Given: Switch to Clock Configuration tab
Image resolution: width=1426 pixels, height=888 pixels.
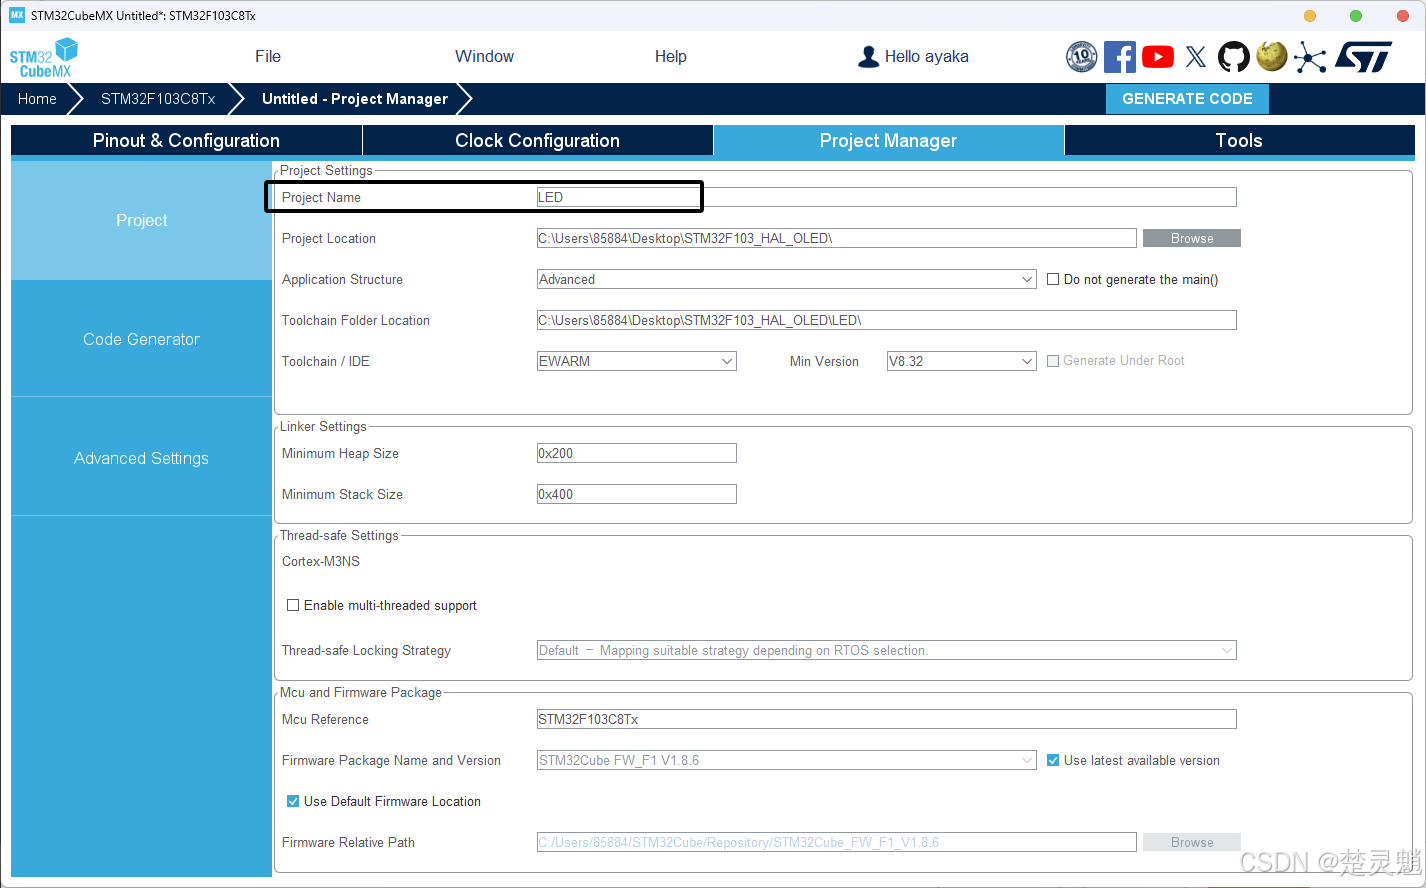Looking at the screenshot, I should (538, 141).
